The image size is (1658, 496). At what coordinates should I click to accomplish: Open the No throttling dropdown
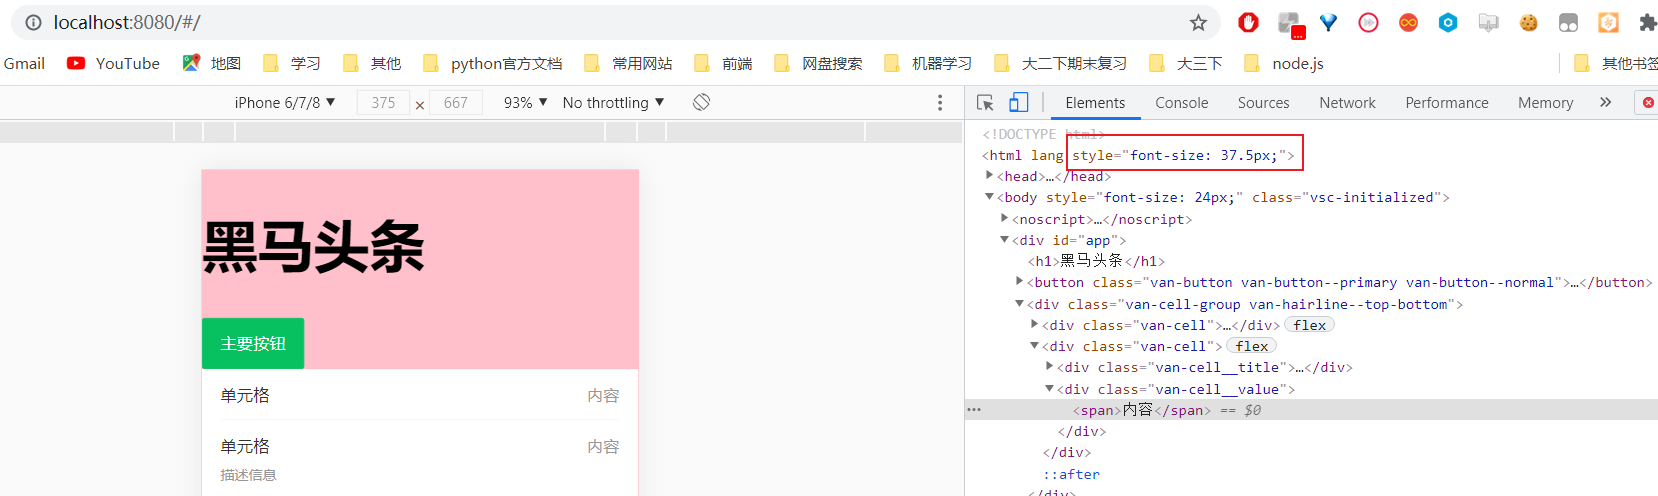(613, 102)
